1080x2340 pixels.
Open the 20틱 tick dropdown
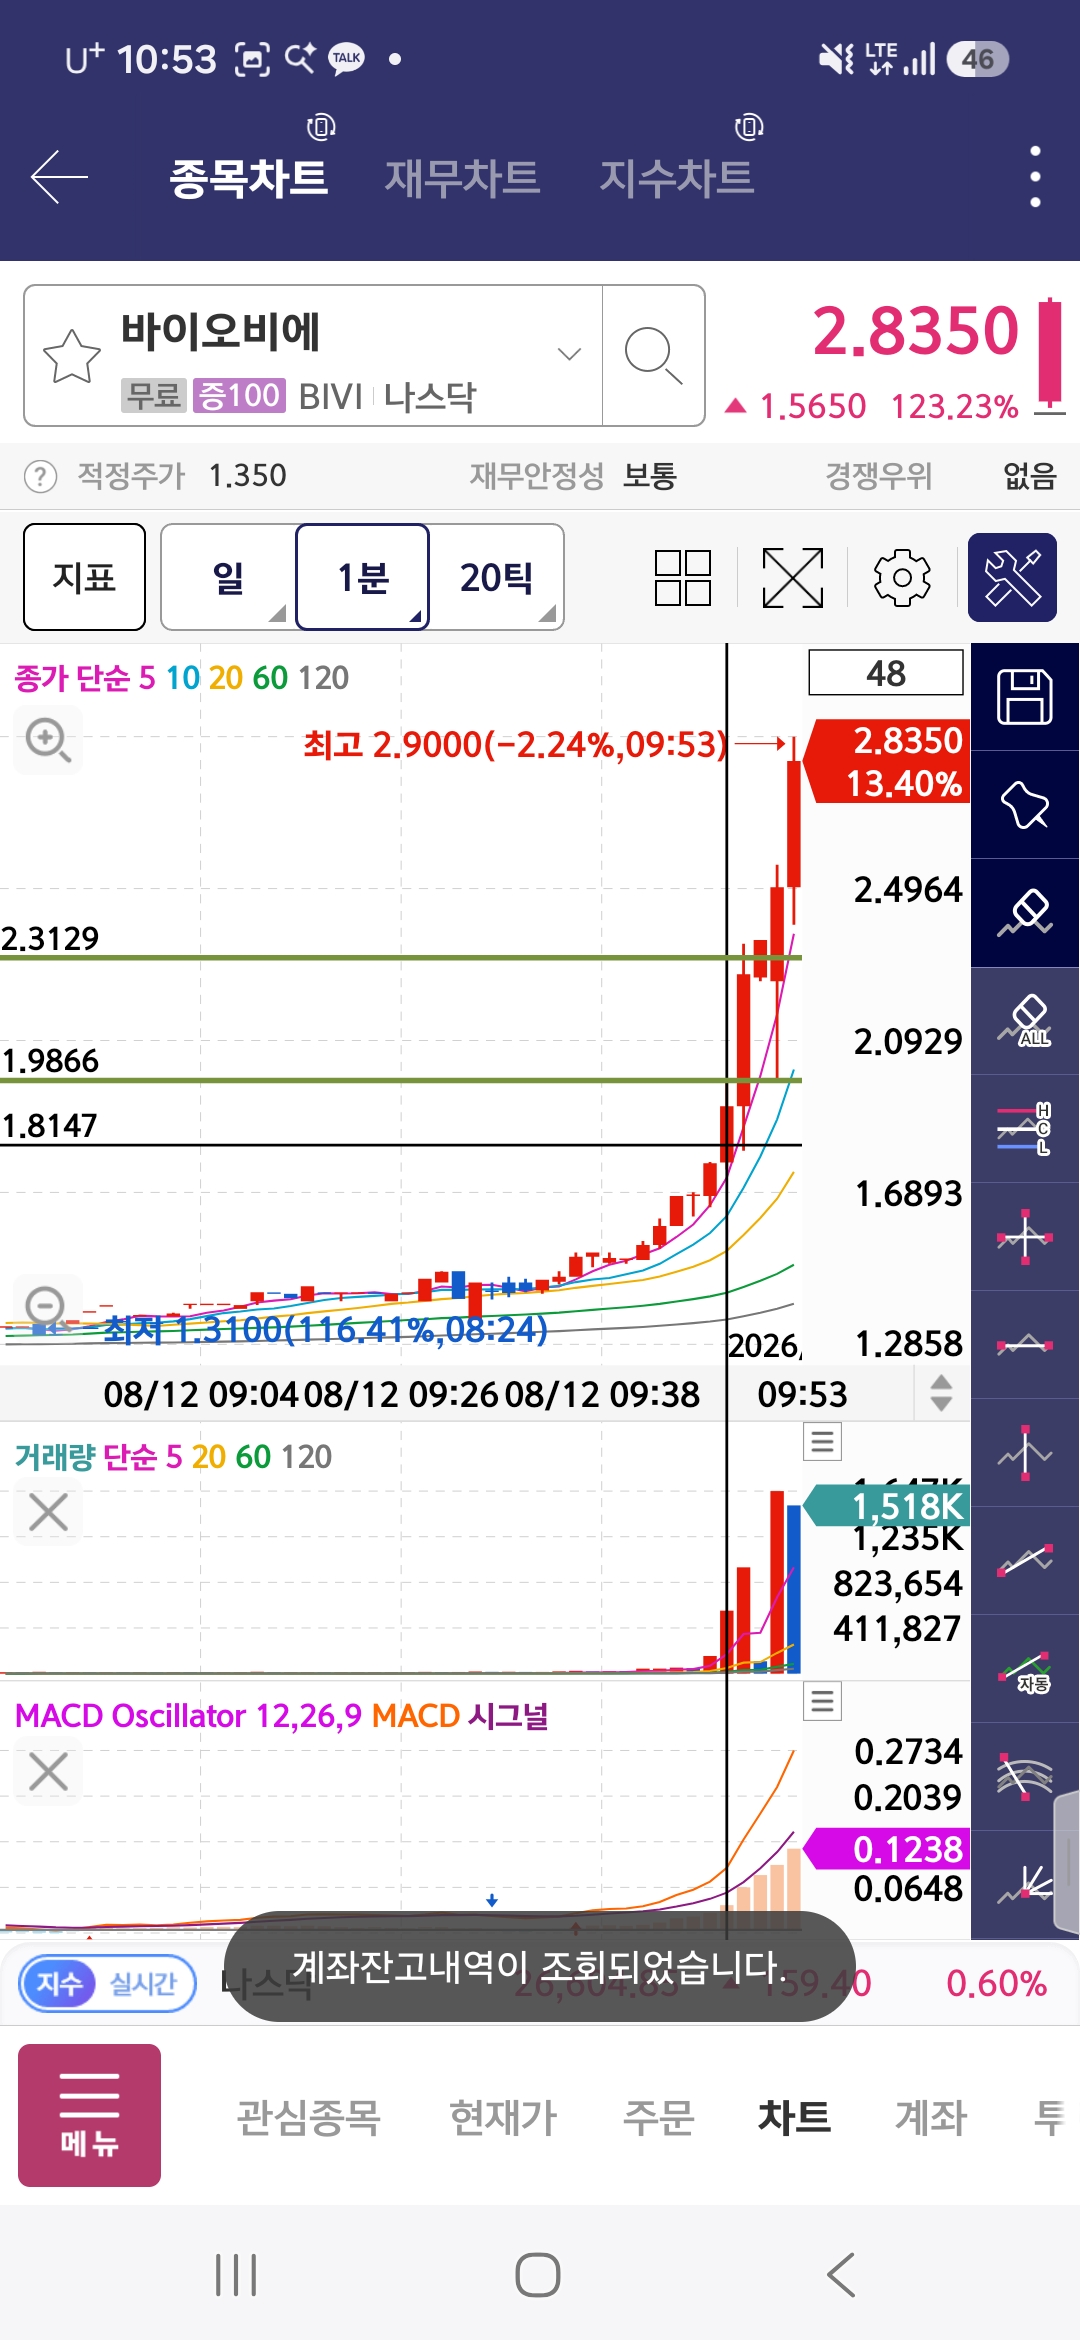(497, 577)
